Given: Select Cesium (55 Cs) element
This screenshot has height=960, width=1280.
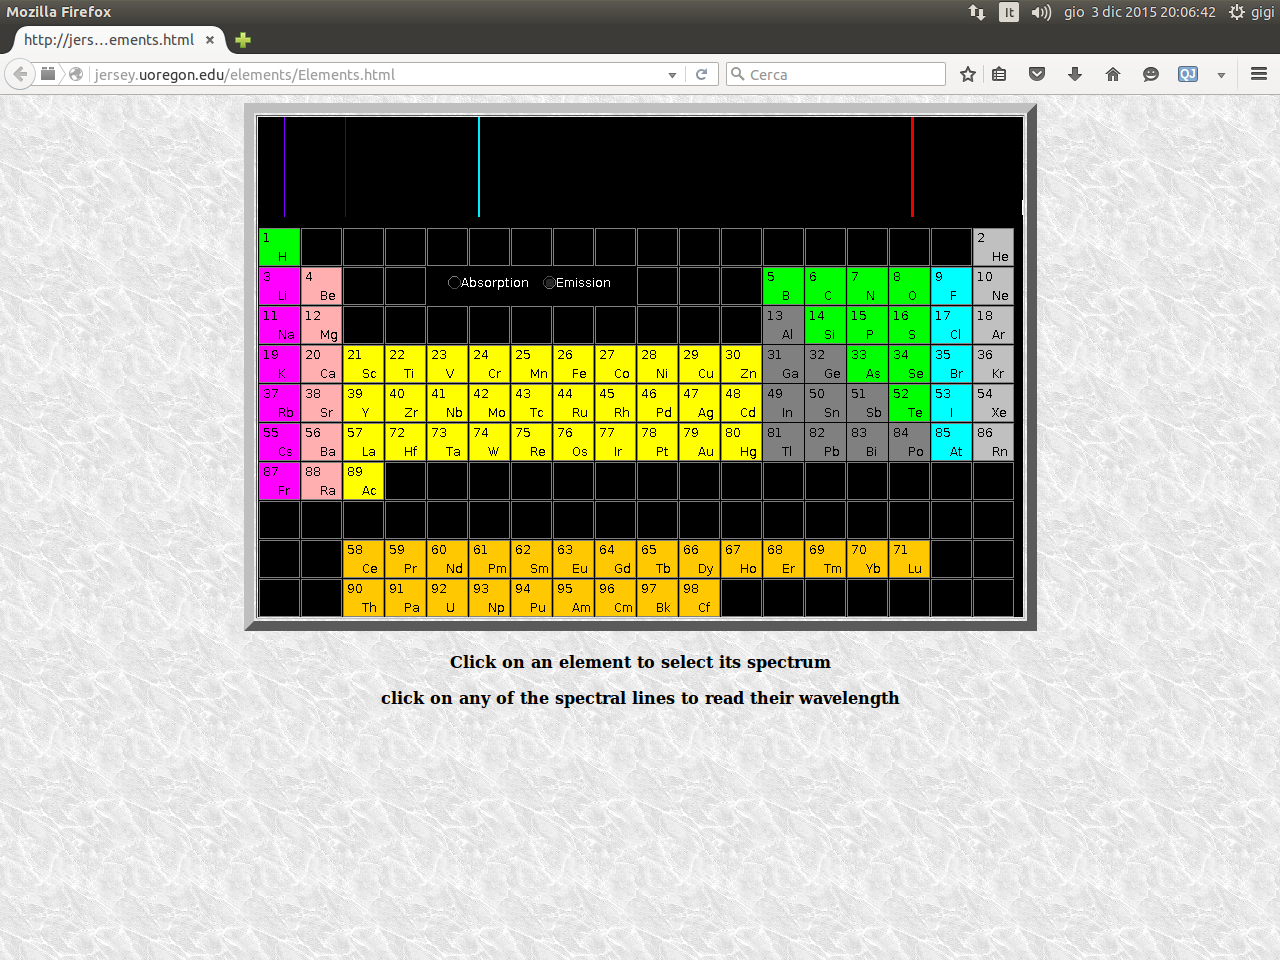Looking at the screenshot, I should pos(280,442).
